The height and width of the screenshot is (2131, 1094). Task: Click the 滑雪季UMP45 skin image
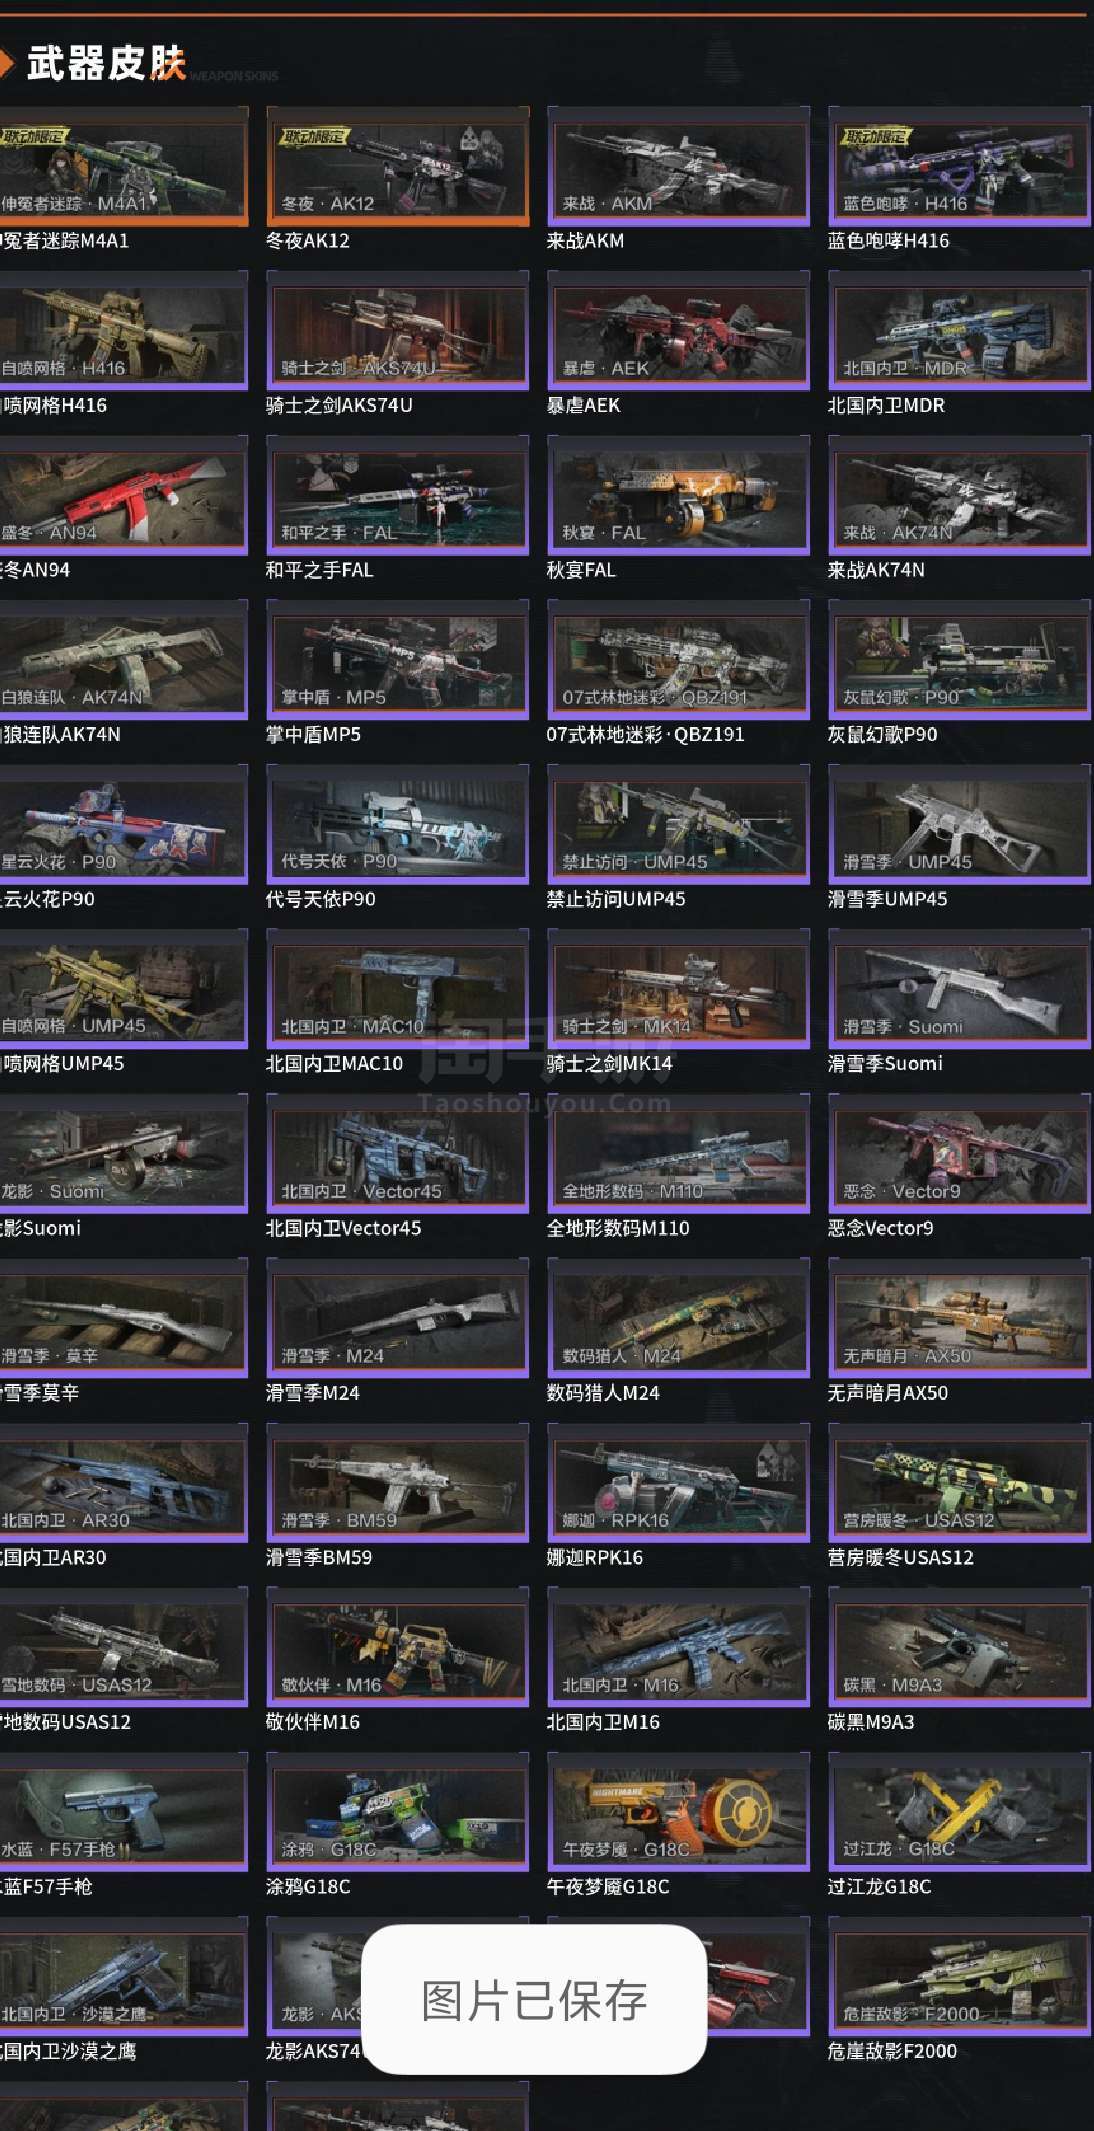point(959,825)
